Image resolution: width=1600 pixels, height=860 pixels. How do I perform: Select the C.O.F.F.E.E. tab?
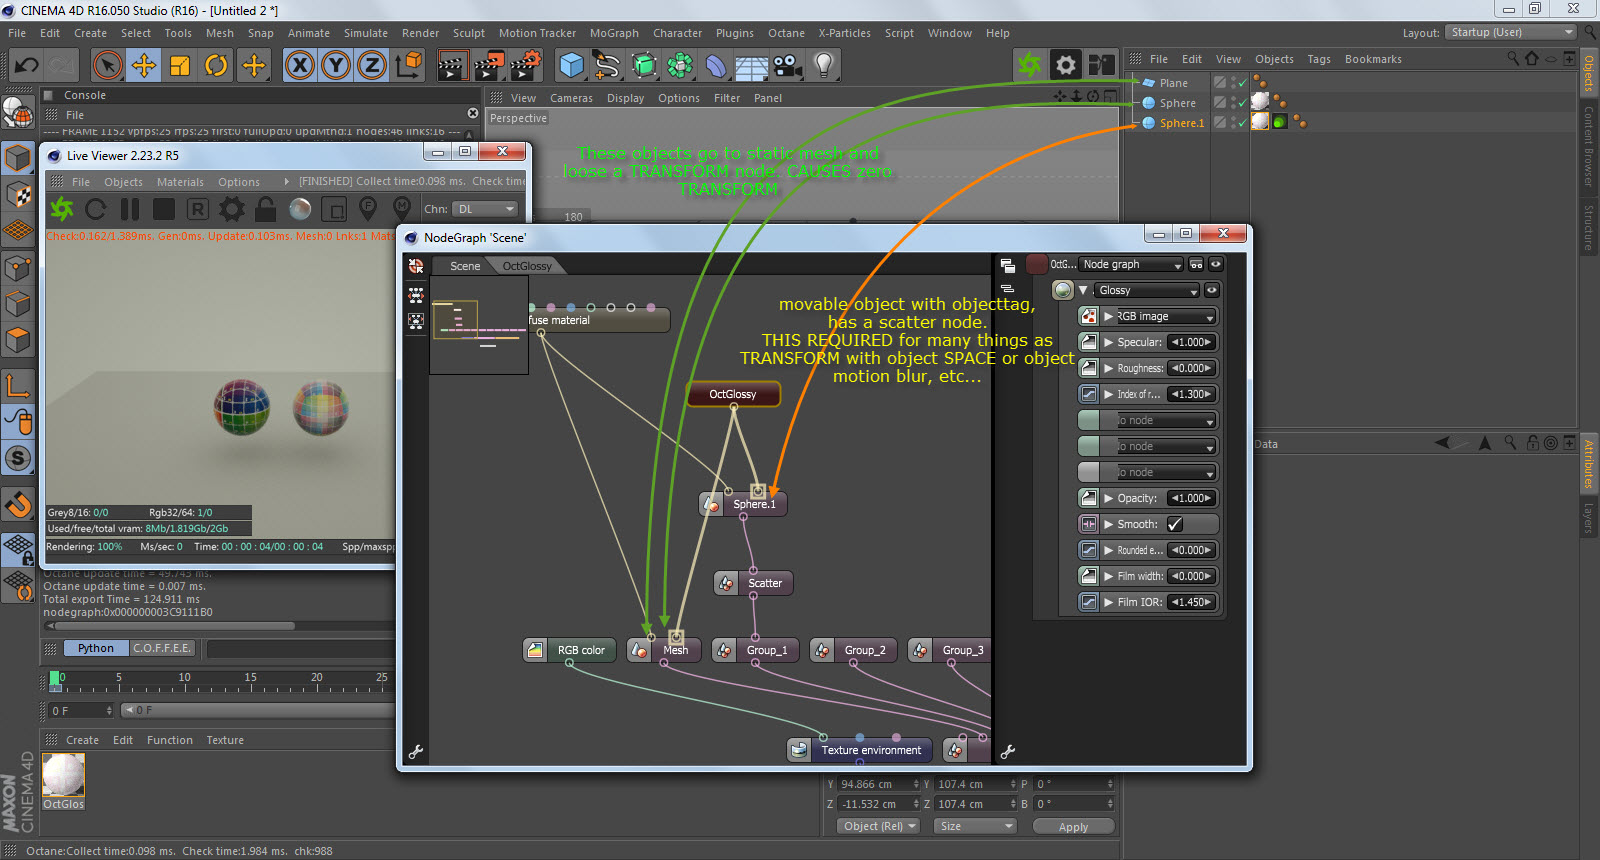(x=162, y=648)
